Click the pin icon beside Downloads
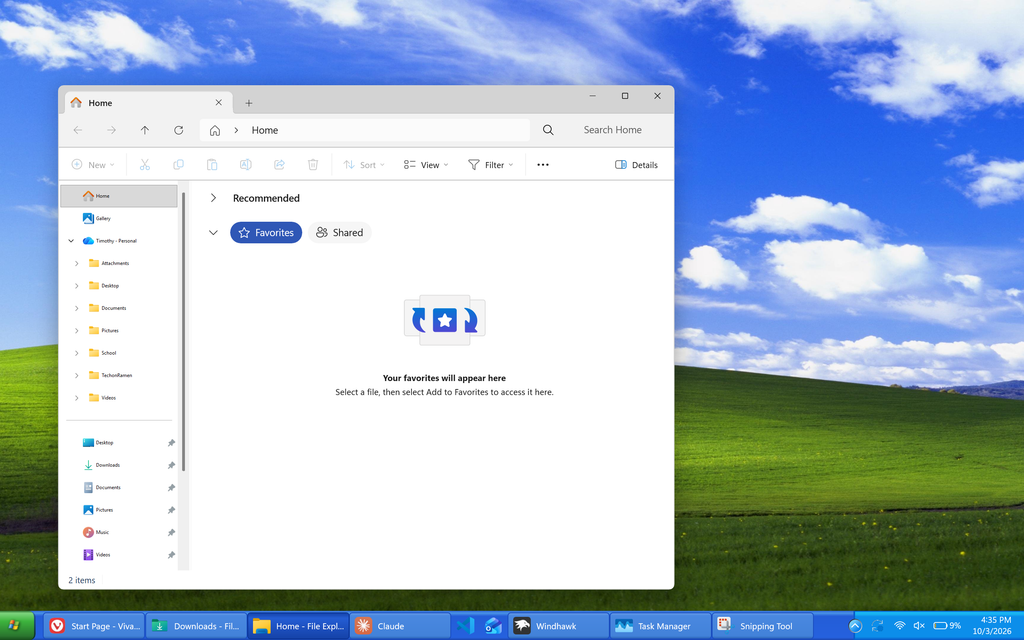This screenshot has height=640, width=1024. [171, 465]
